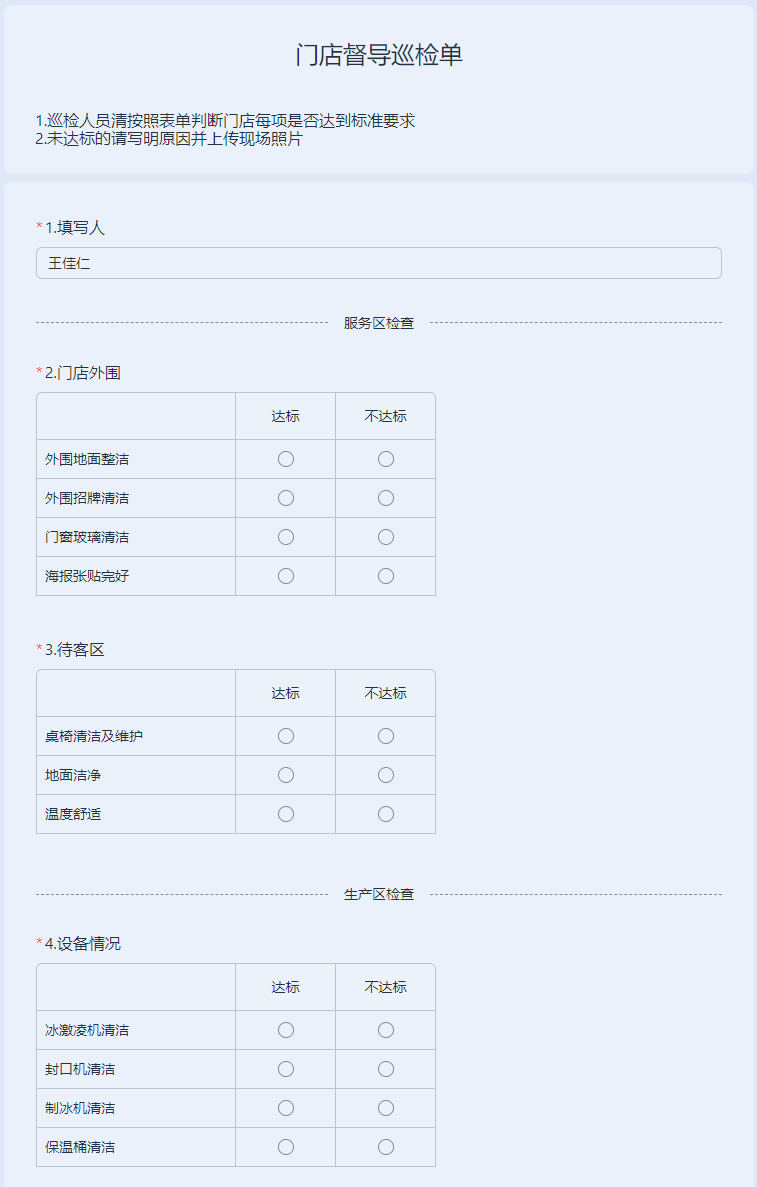Mark 外围地面整洁 as 达标
The image size is (757, 1187).
tap(285, 459)
